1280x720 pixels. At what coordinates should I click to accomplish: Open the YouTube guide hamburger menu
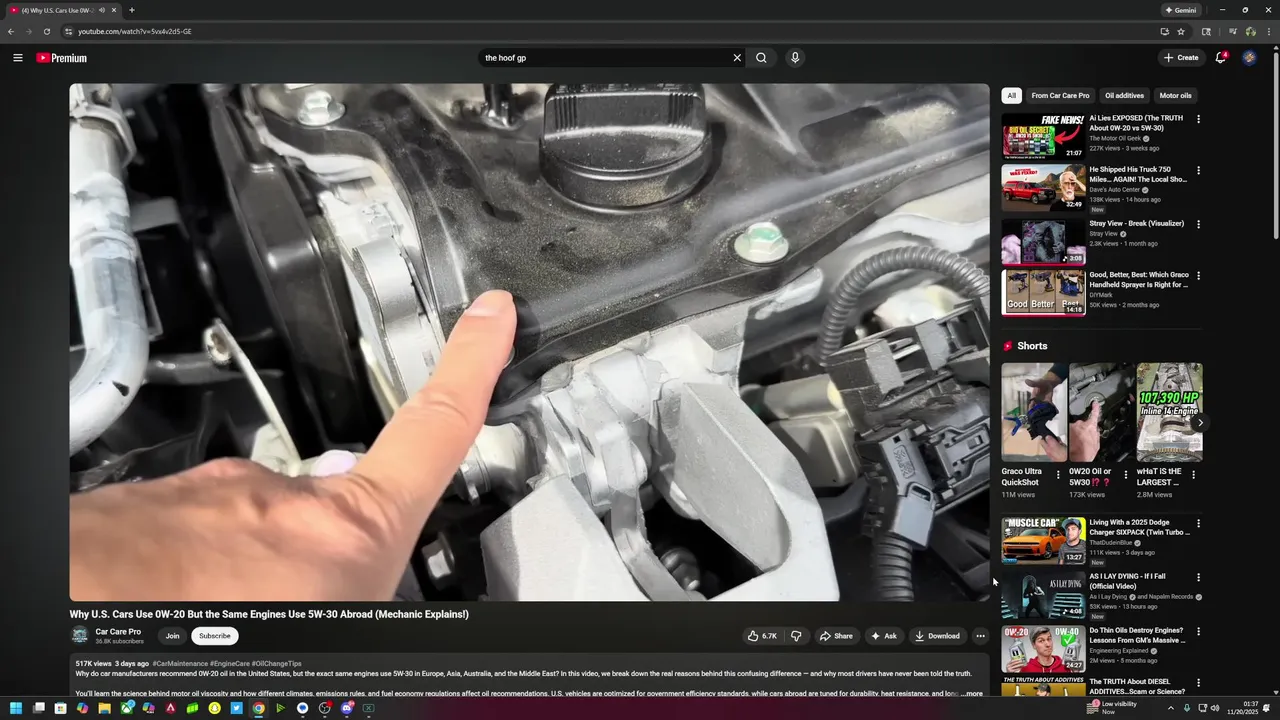(18, 58)
